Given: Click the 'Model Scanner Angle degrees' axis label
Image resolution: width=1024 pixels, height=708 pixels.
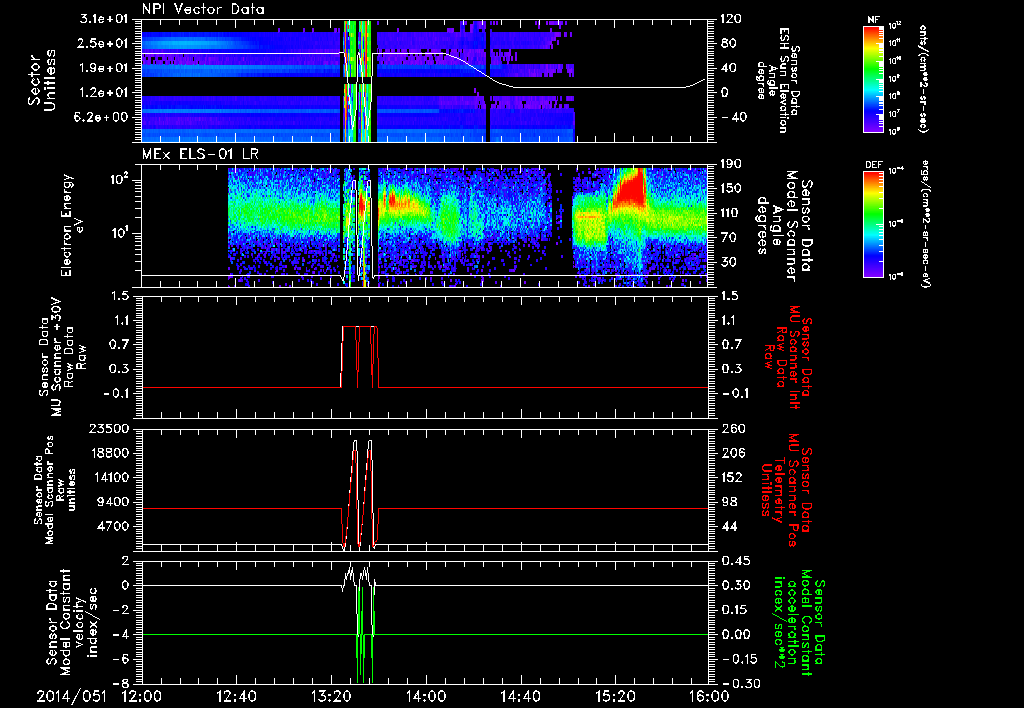Looking at the screenshot, I should [x=784, y=225].
